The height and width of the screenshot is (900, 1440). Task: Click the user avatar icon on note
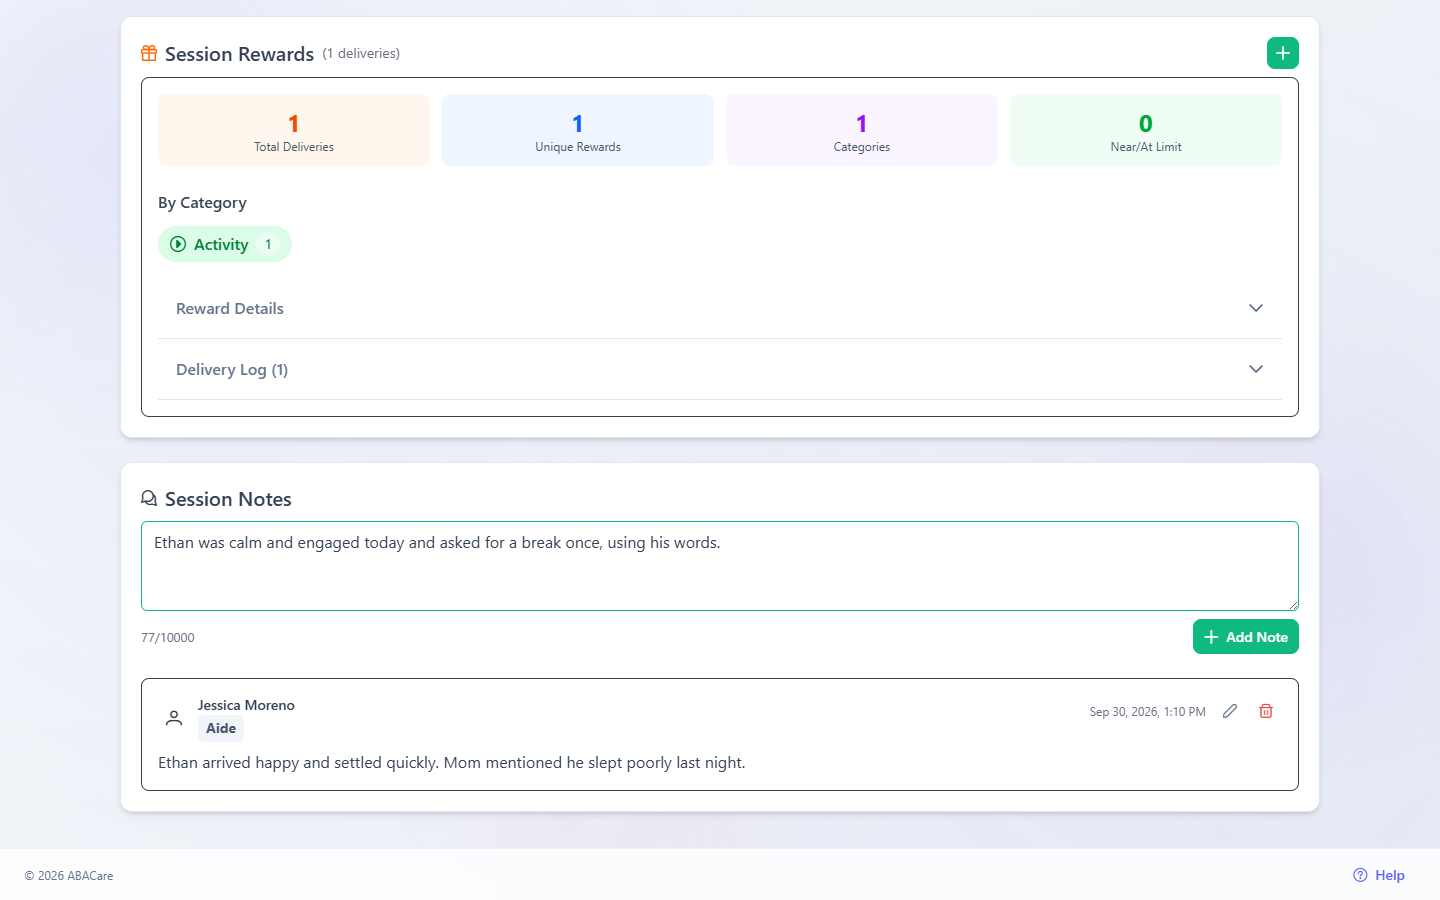[x=174, y=717]
